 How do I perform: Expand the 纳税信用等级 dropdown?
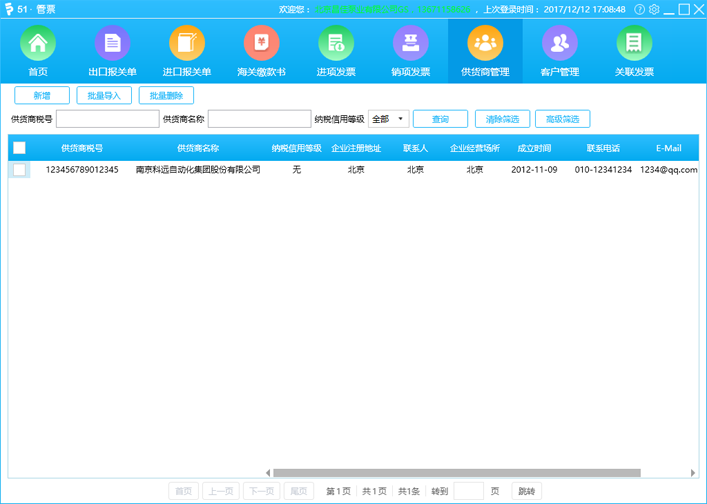click(388, 119)
